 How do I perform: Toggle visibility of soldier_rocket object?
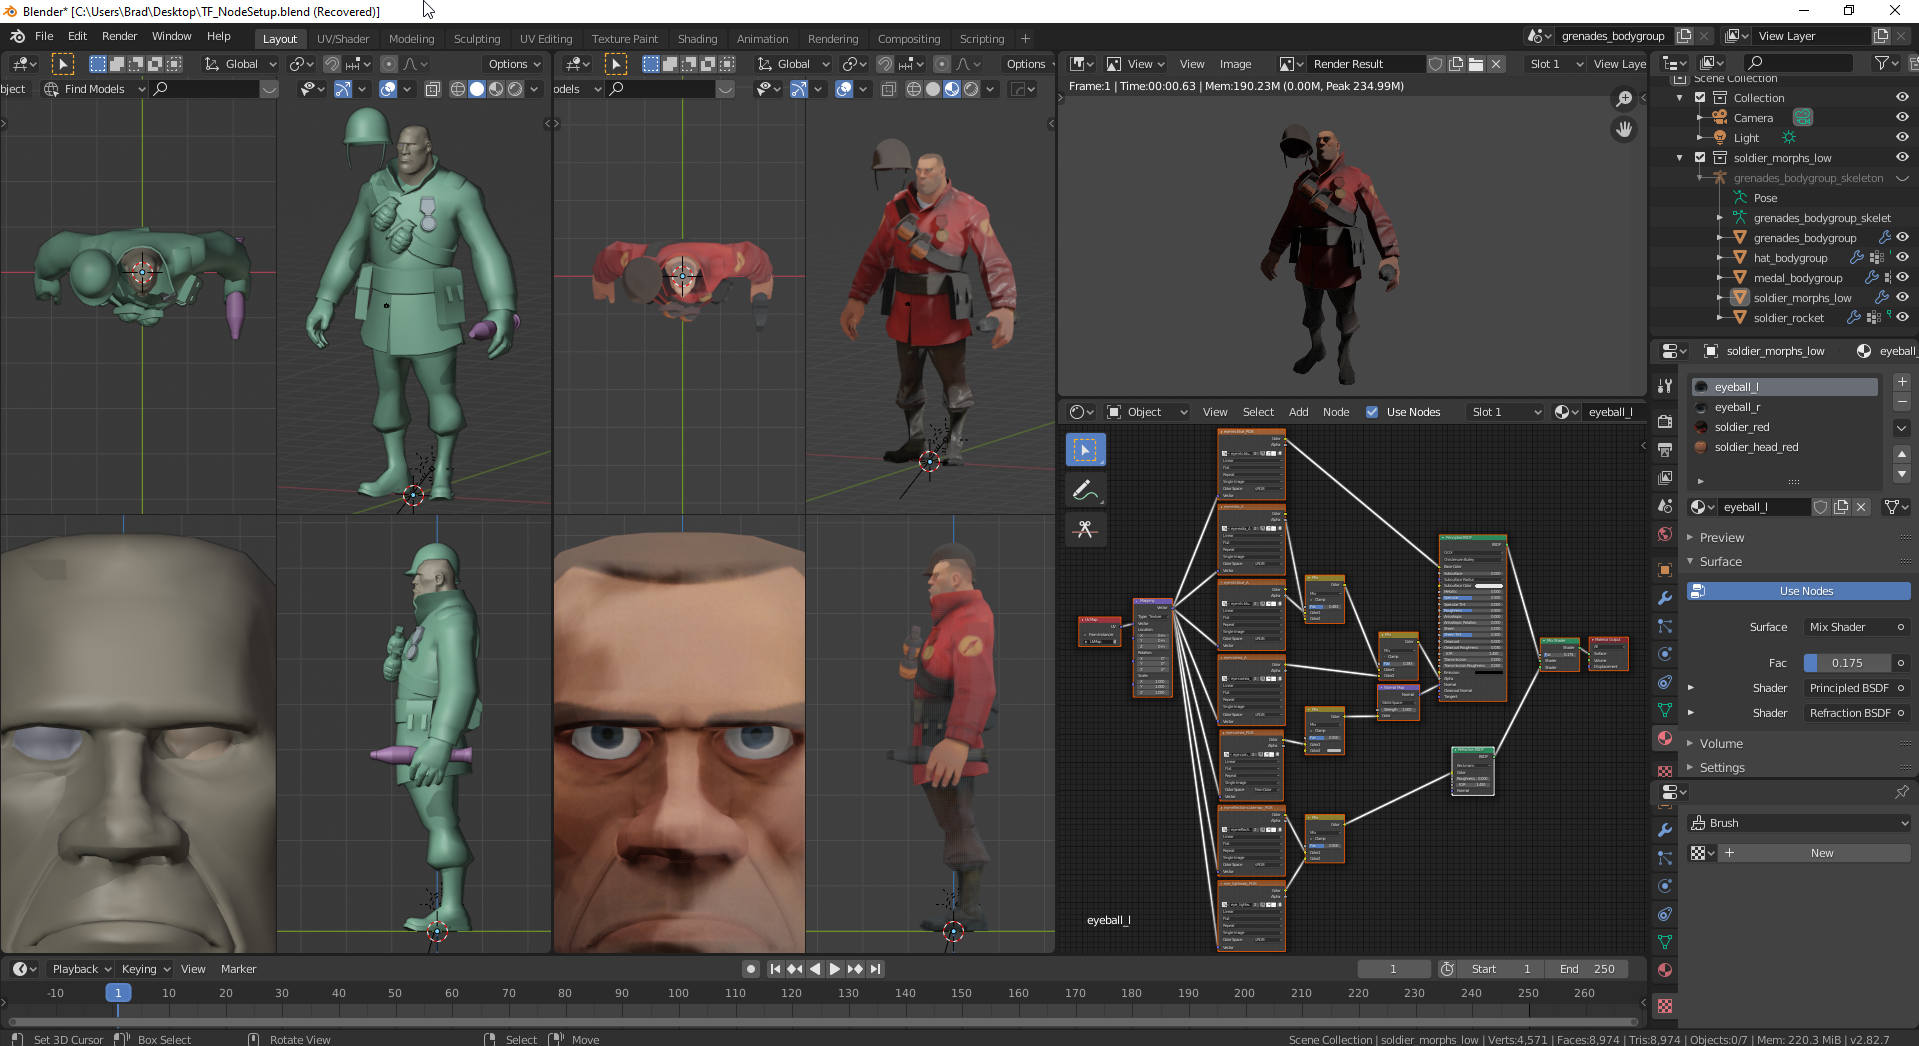click(1902, 318)
